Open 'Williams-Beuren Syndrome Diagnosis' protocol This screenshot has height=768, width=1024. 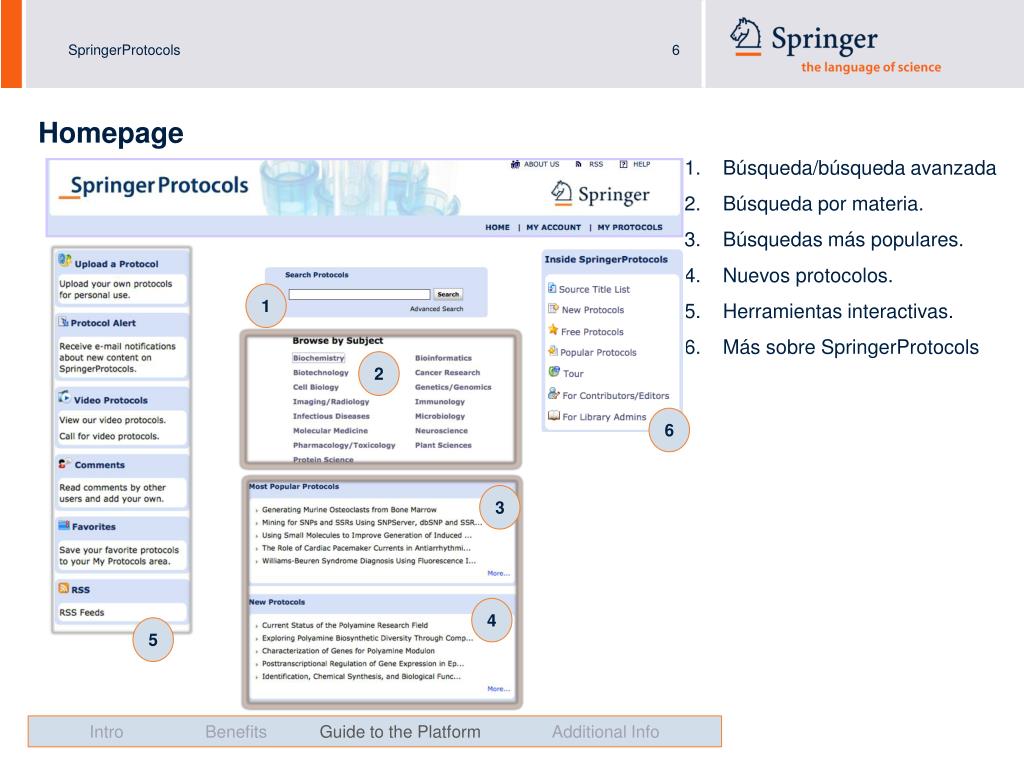click(368, 560)
